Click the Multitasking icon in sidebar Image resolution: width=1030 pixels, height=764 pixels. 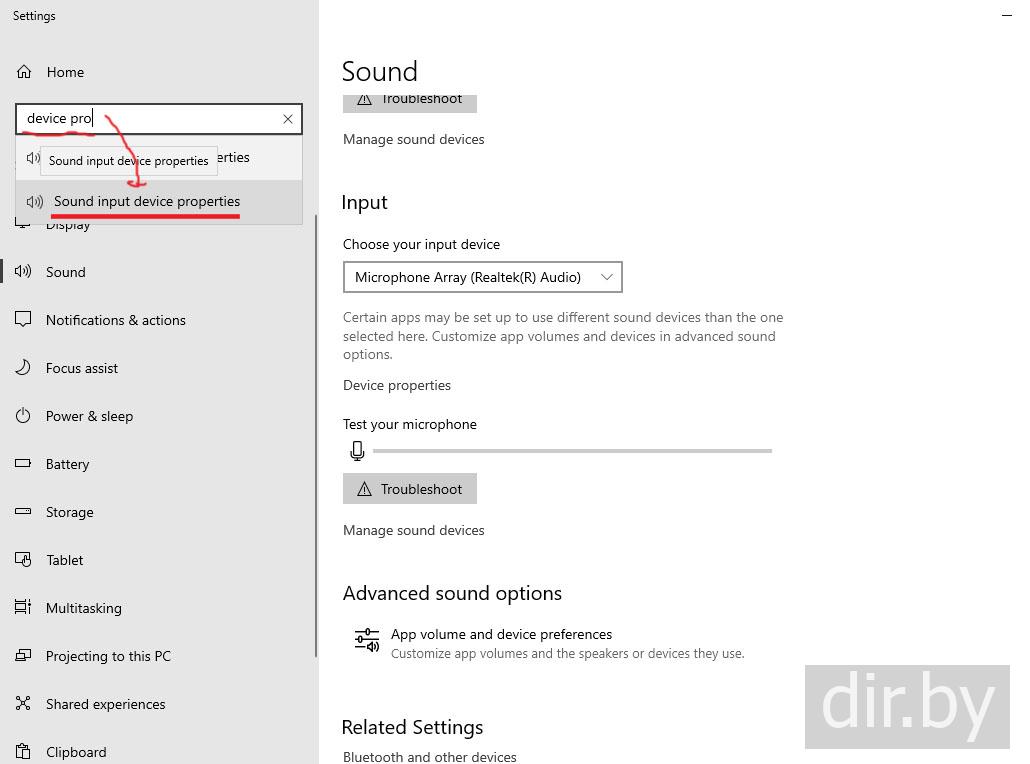tap(24, 608)
